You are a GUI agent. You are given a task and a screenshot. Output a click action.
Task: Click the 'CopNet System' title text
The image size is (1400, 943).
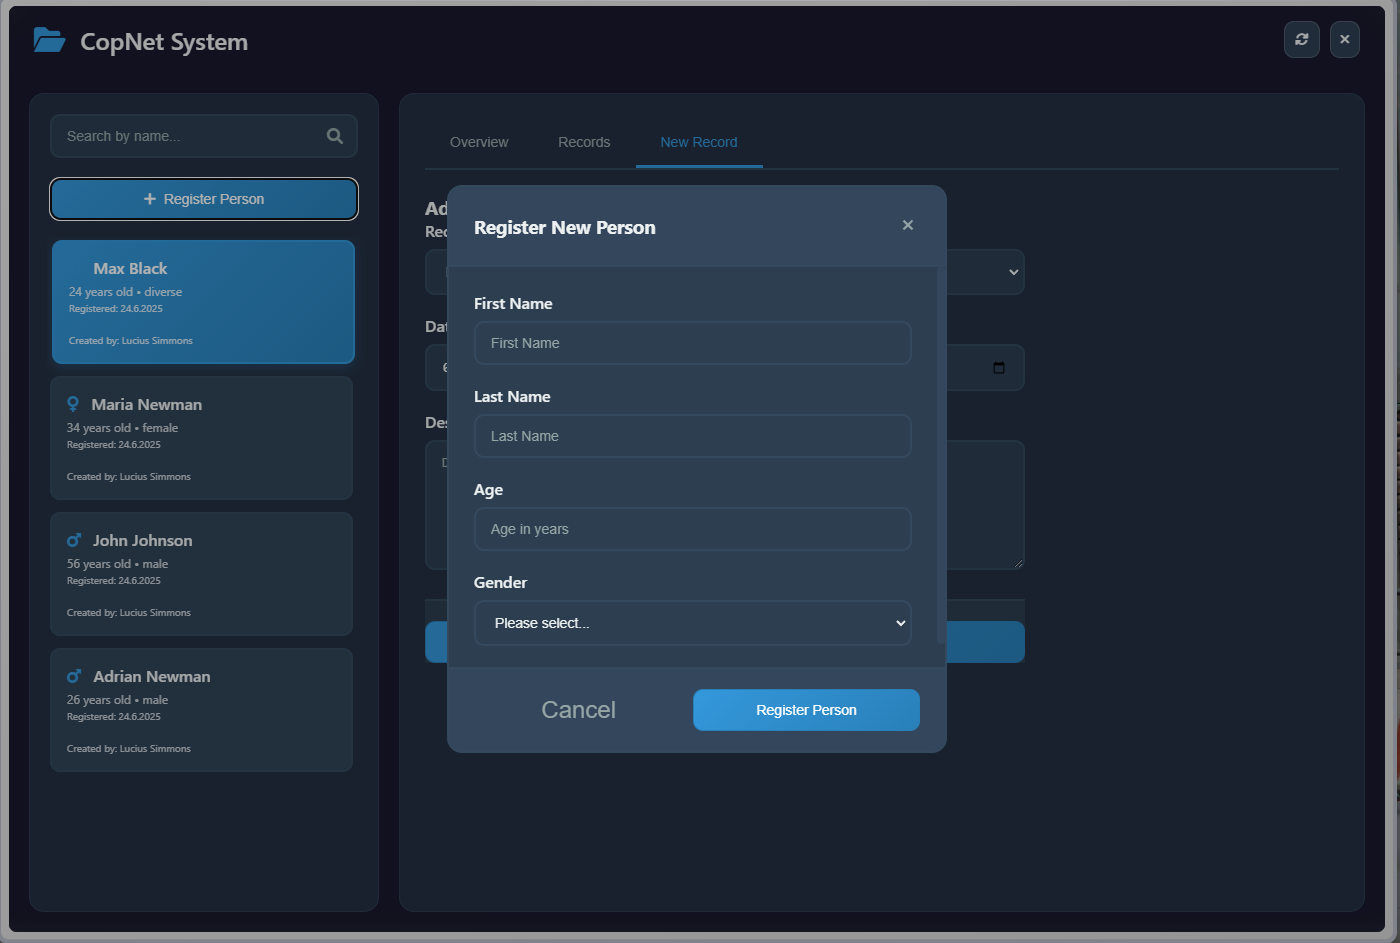[x=164, y=42]
